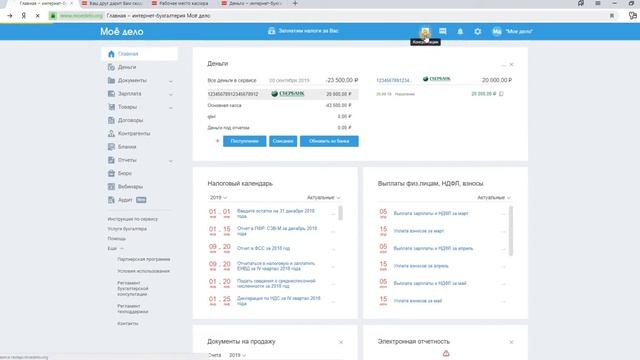This screenshot has width=640, height=360.
Task: Open the Главная home sidebar icon
Action: click(111, 54)
